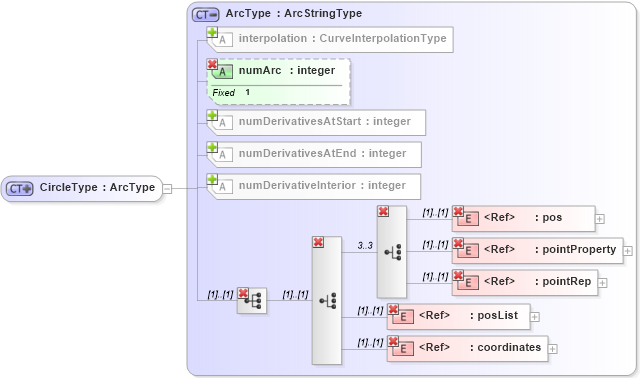The height and width of the screenshot is (378, 640).
Task: Click the [1]..[1] label before pointProperty
Action: 436,245
